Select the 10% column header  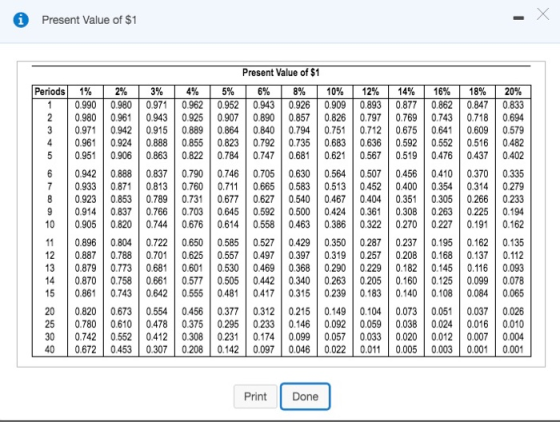pyautogui.click(x=335, y=92)
